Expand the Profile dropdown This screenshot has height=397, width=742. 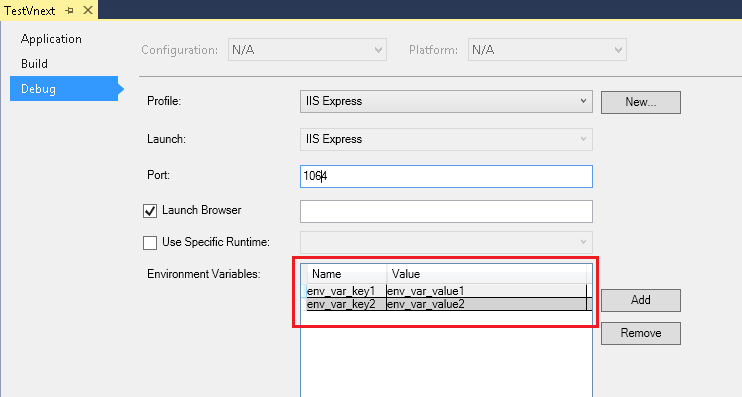click(446, 101)
